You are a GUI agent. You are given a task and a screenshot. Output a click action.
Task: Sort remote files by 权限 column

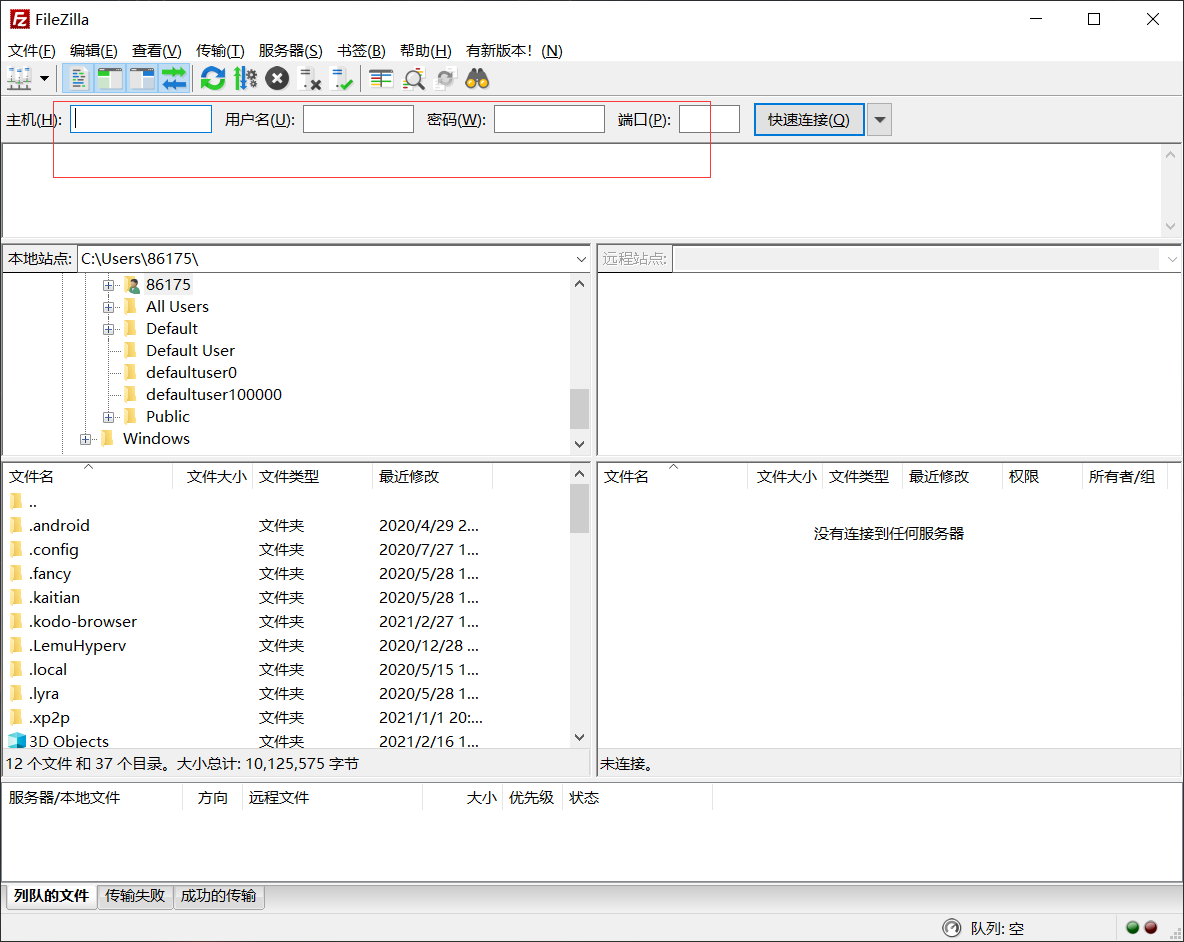1042,477
